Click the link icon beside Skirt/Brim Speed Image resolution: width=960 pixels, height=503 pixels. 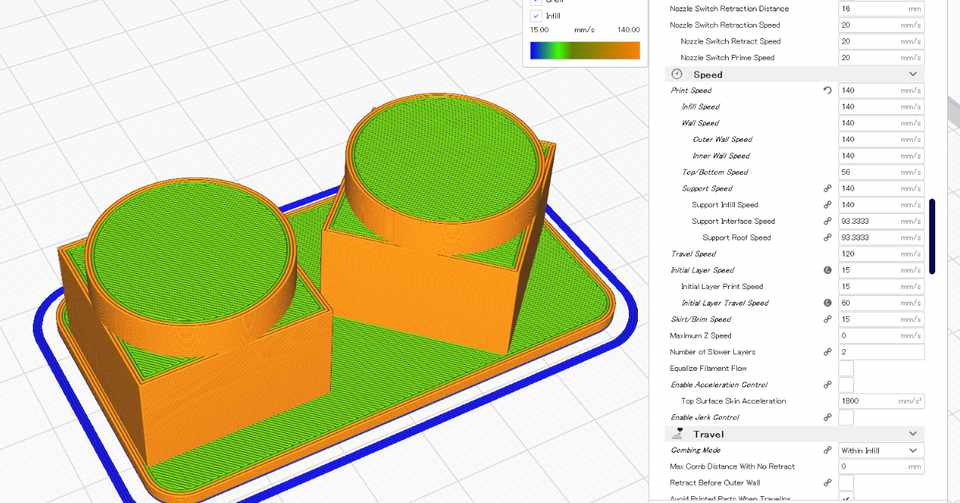tap(827, 319)
